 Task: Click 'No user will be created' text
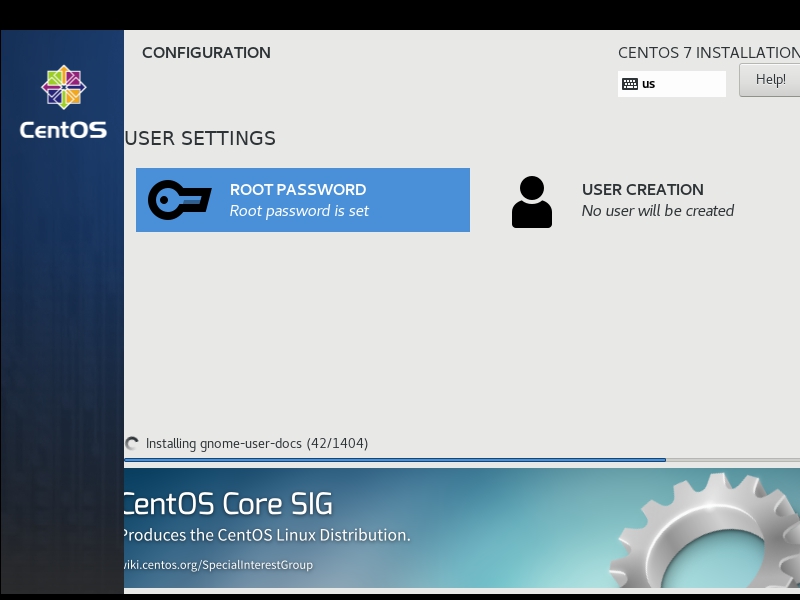coord(658,211)
